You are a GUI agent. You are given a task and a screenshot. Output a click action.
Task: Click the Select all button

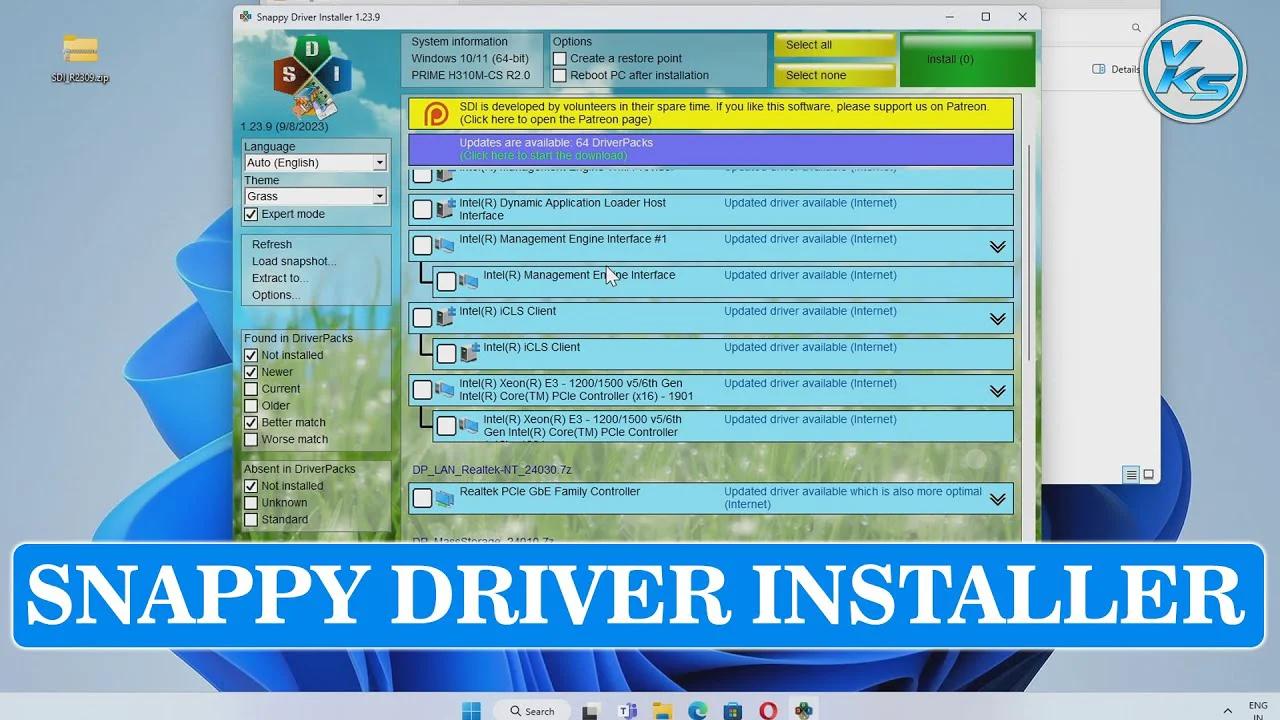(834, 45)
